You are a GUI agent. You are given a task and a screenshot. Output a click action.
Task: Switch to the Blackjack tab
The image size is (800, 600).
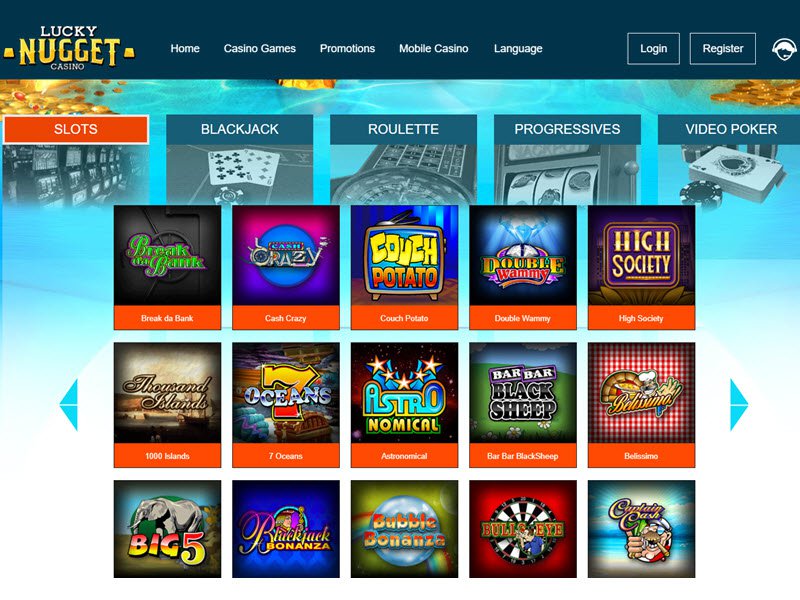(x=239, y=129)
